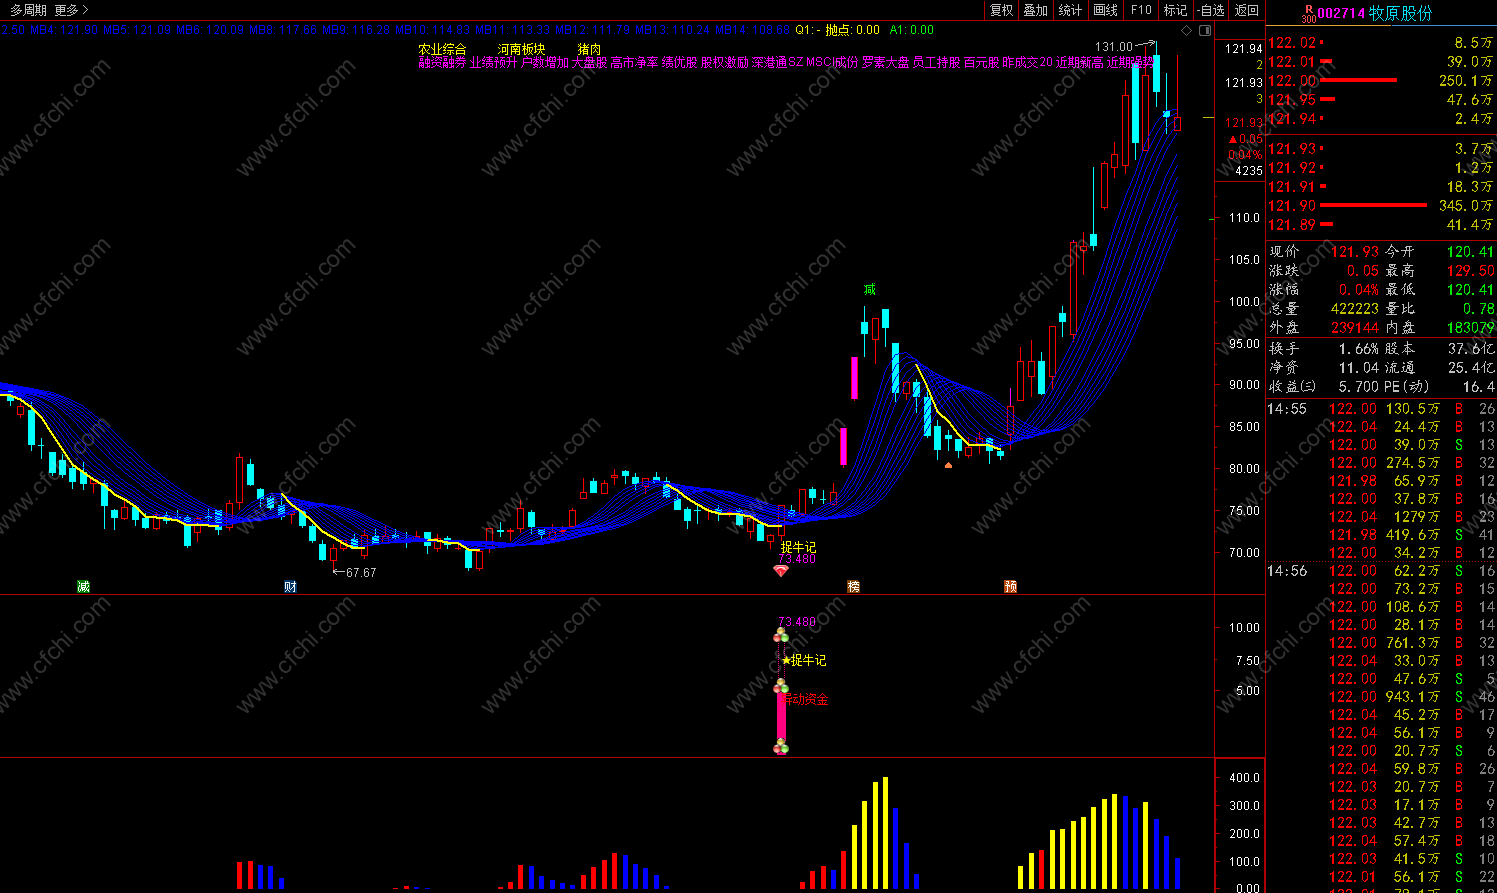
Task: Click the star 捉牛记 label in the indicator pane
Action: tap(804, 661)
